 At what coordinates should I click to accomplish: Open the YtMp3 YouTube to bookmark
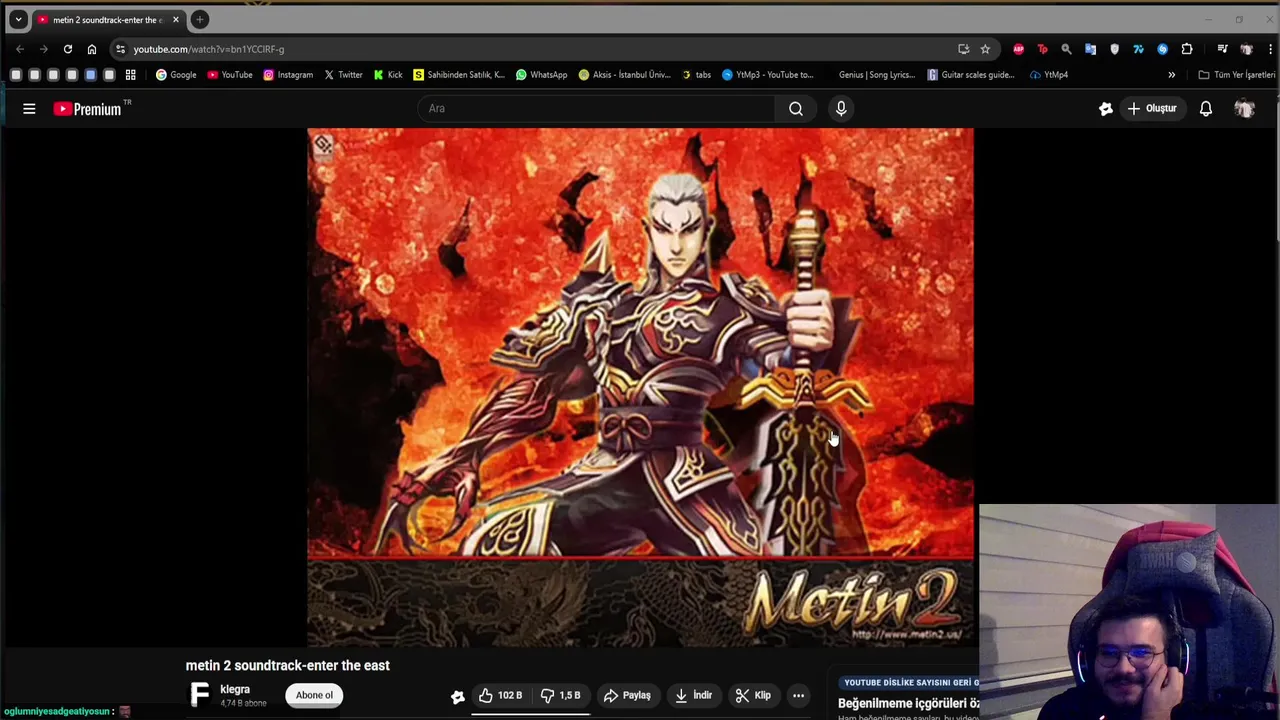point(768,75)
